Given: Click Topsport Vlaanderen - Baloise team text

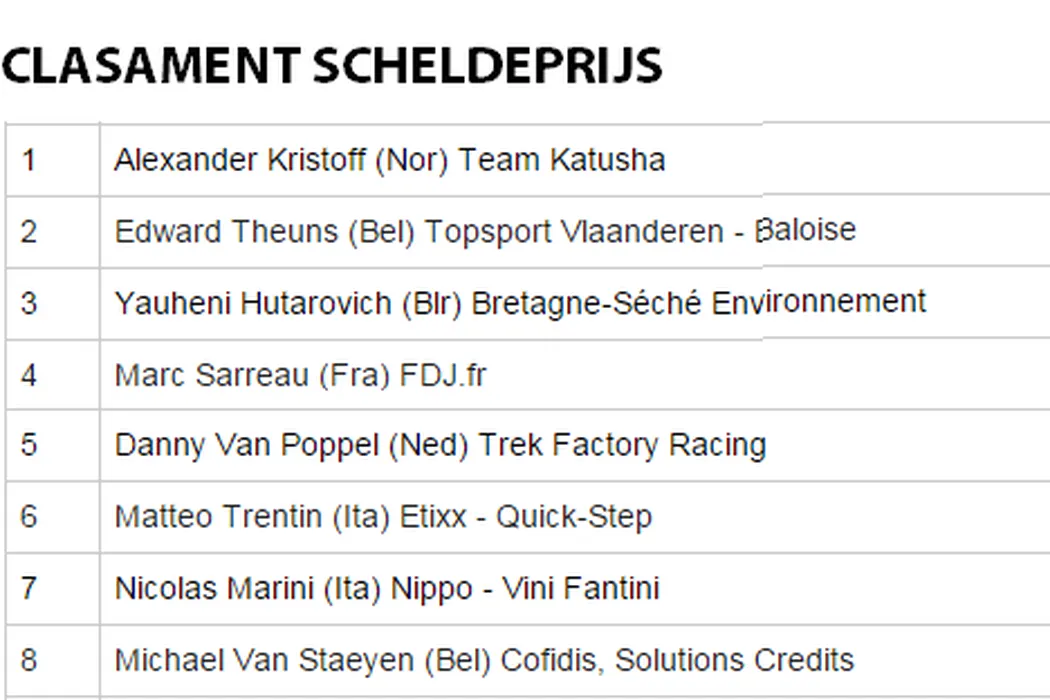Looking at the screenshot, I should point(640,232).
